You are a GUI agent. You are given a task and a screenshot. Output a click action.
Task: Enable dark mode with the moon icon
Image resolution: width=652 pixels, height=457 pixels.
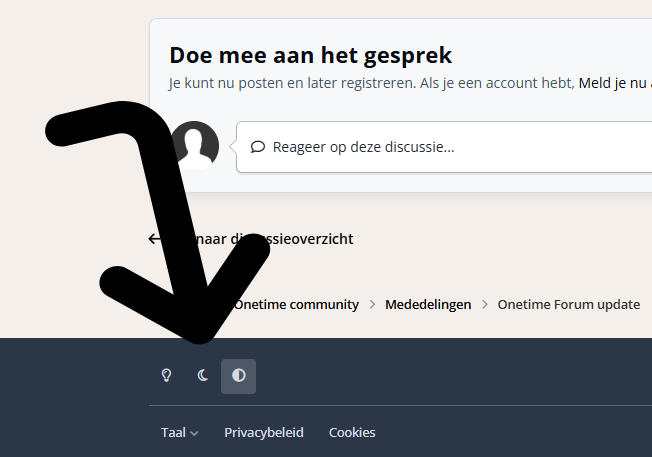203,376
